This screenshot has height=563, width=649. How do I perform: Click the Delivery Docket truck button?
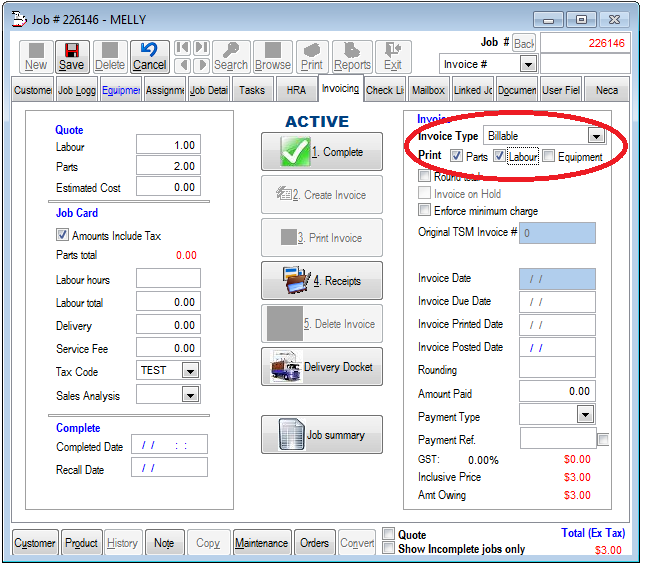click(x=321, y=367)
